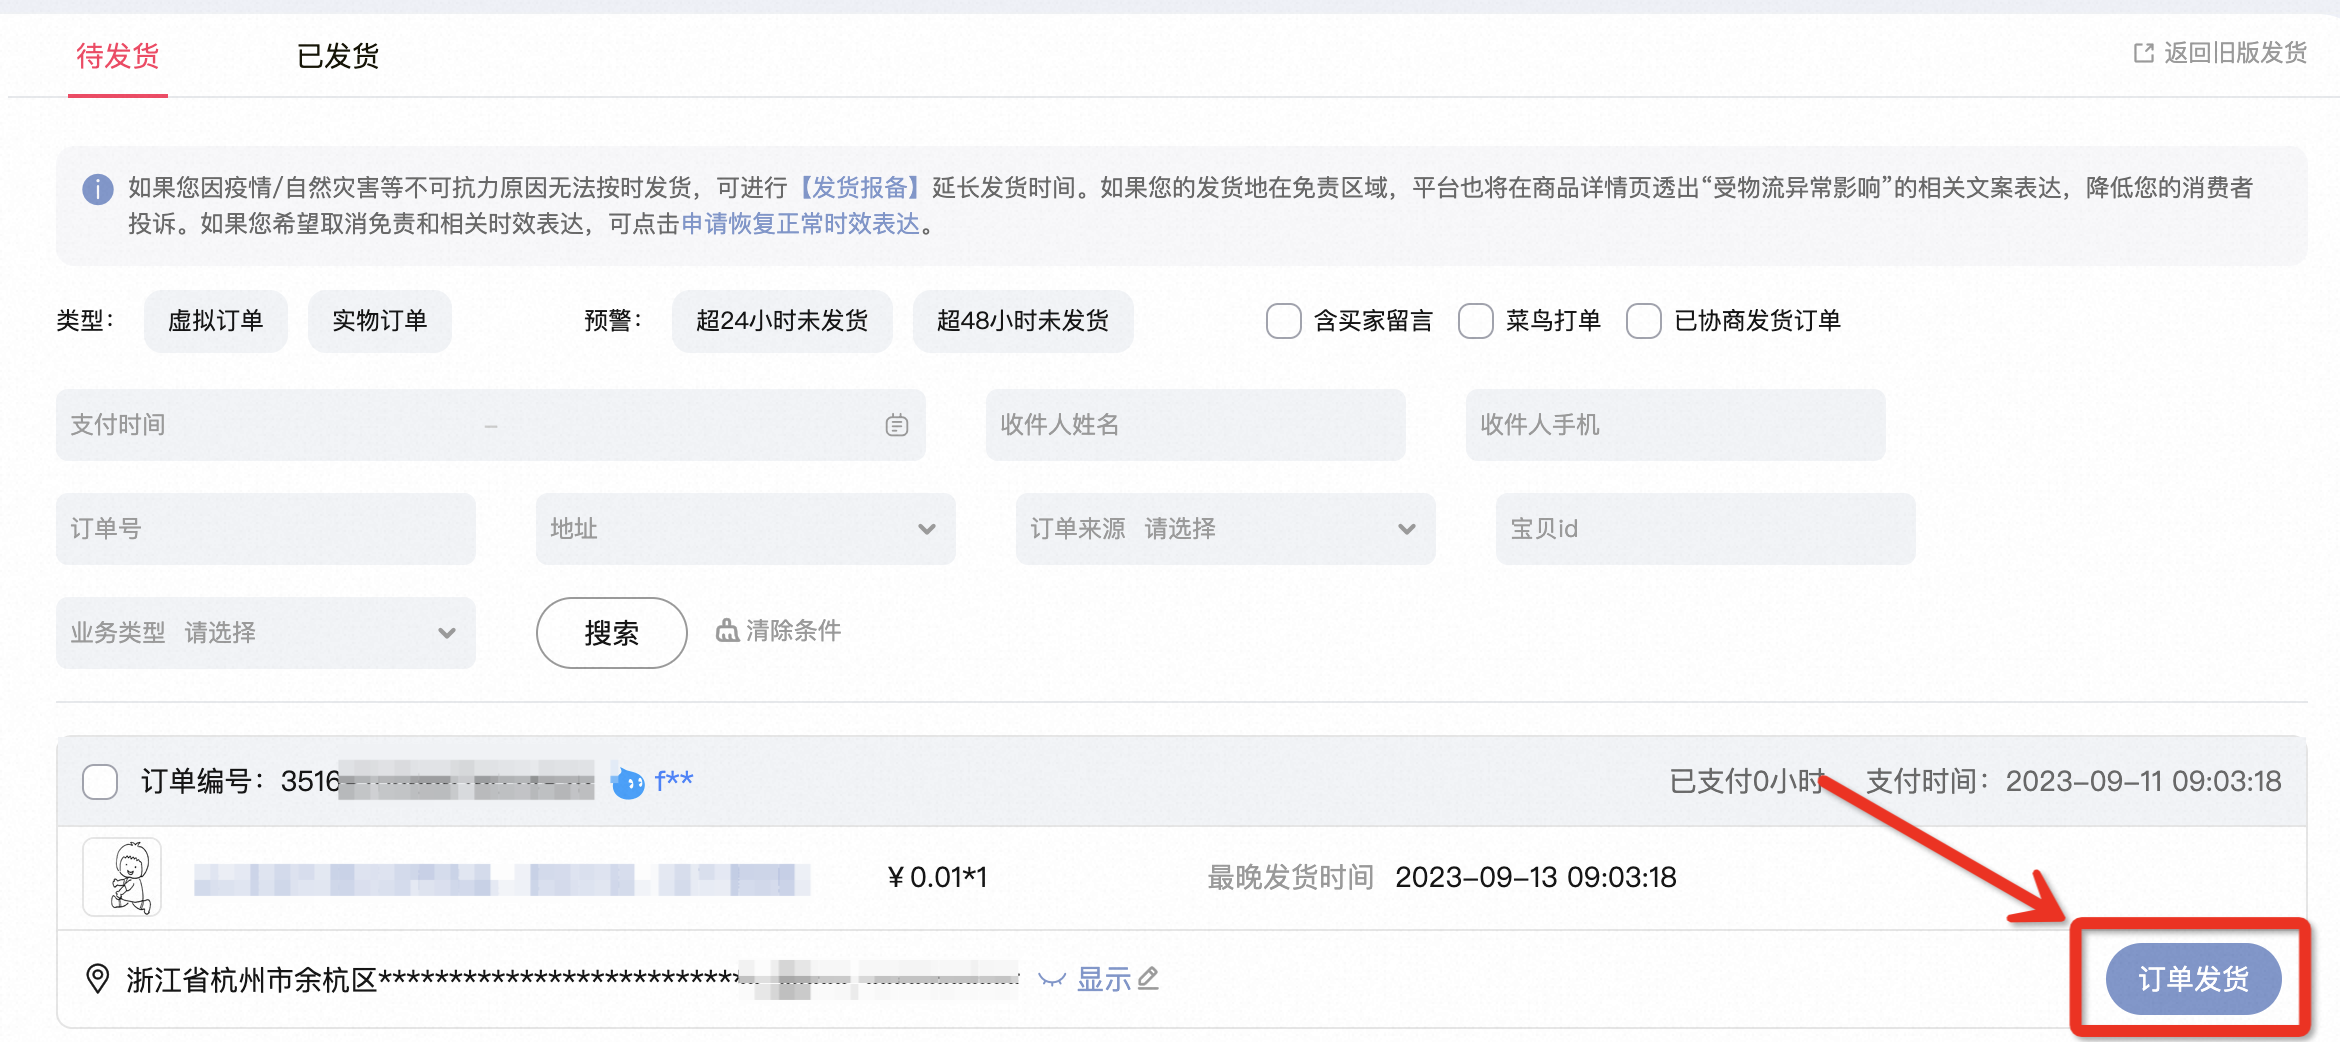
Task: Select the 已协商发货订单 checkbox
Action: pyautogui.click(x=1643, y=321)
